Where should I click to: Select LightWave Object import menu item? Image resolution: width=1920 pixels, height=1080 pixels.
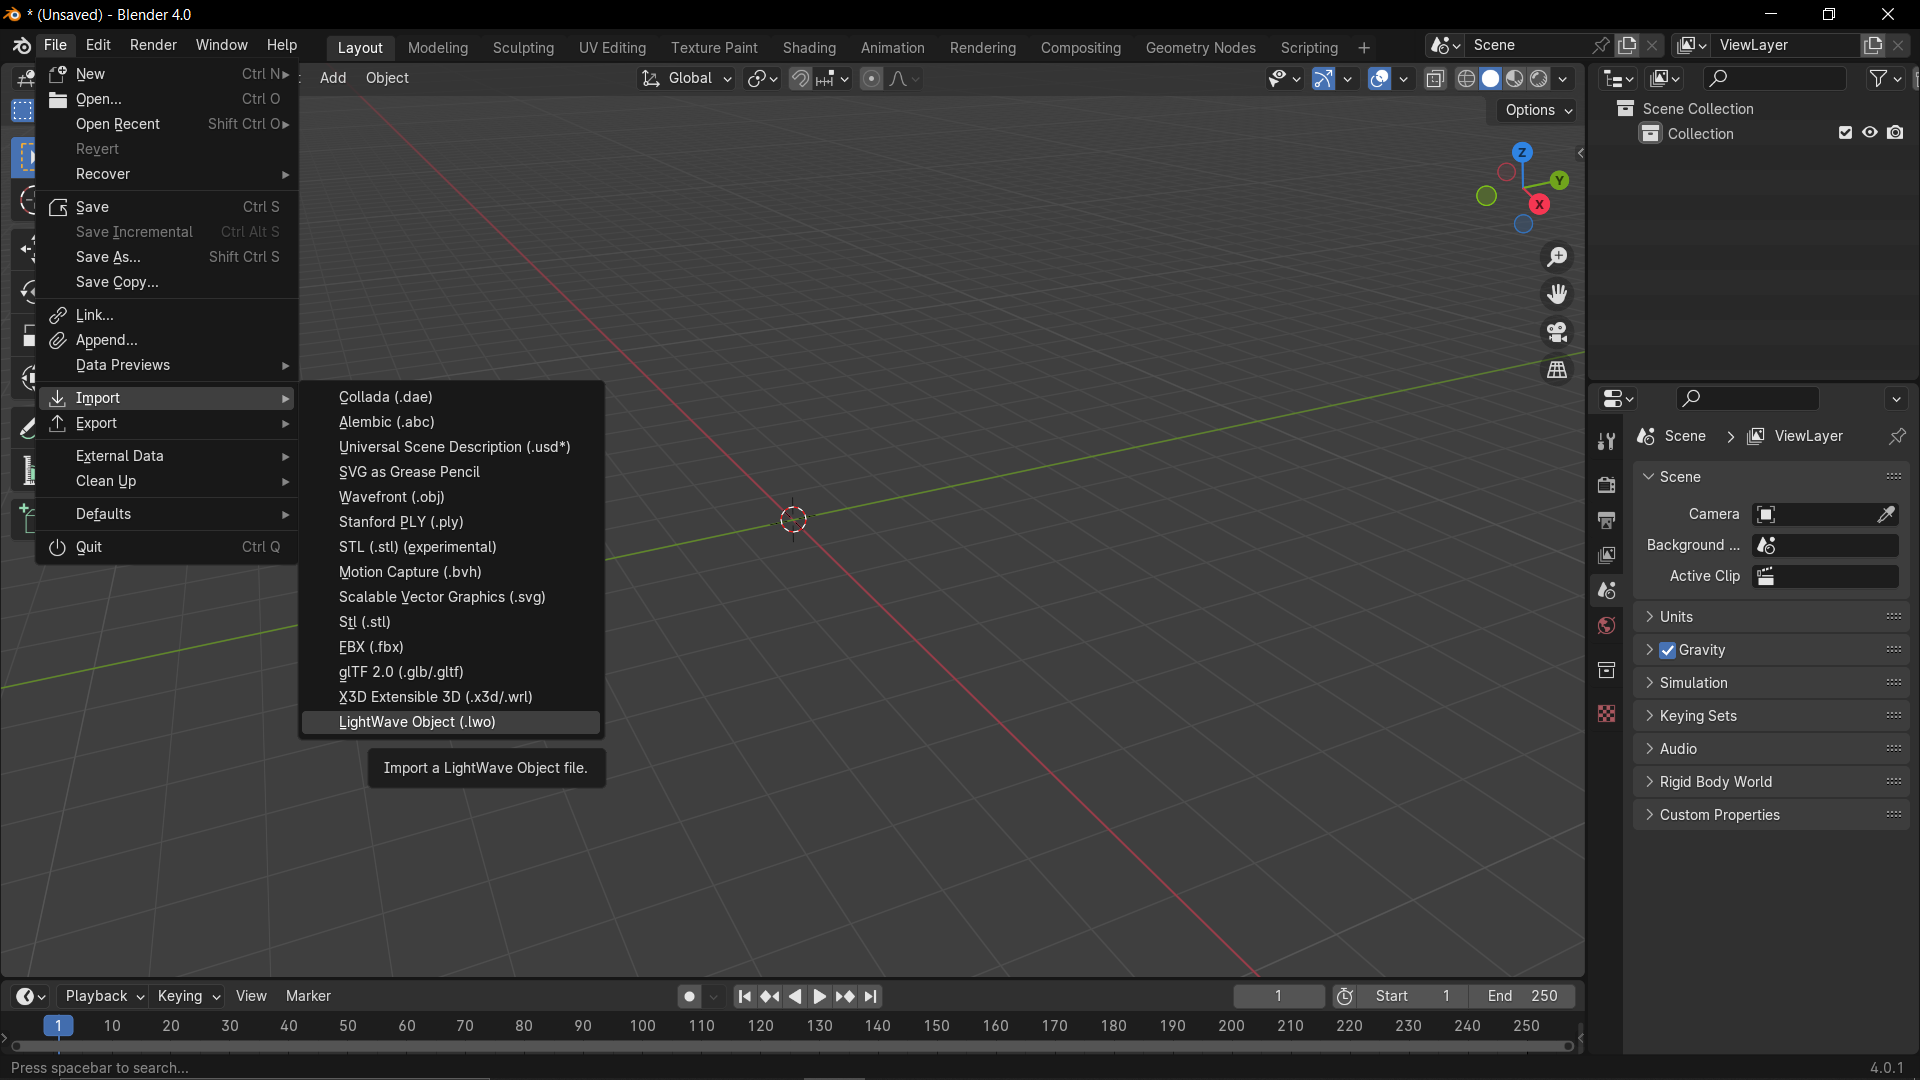coord(417,721)
